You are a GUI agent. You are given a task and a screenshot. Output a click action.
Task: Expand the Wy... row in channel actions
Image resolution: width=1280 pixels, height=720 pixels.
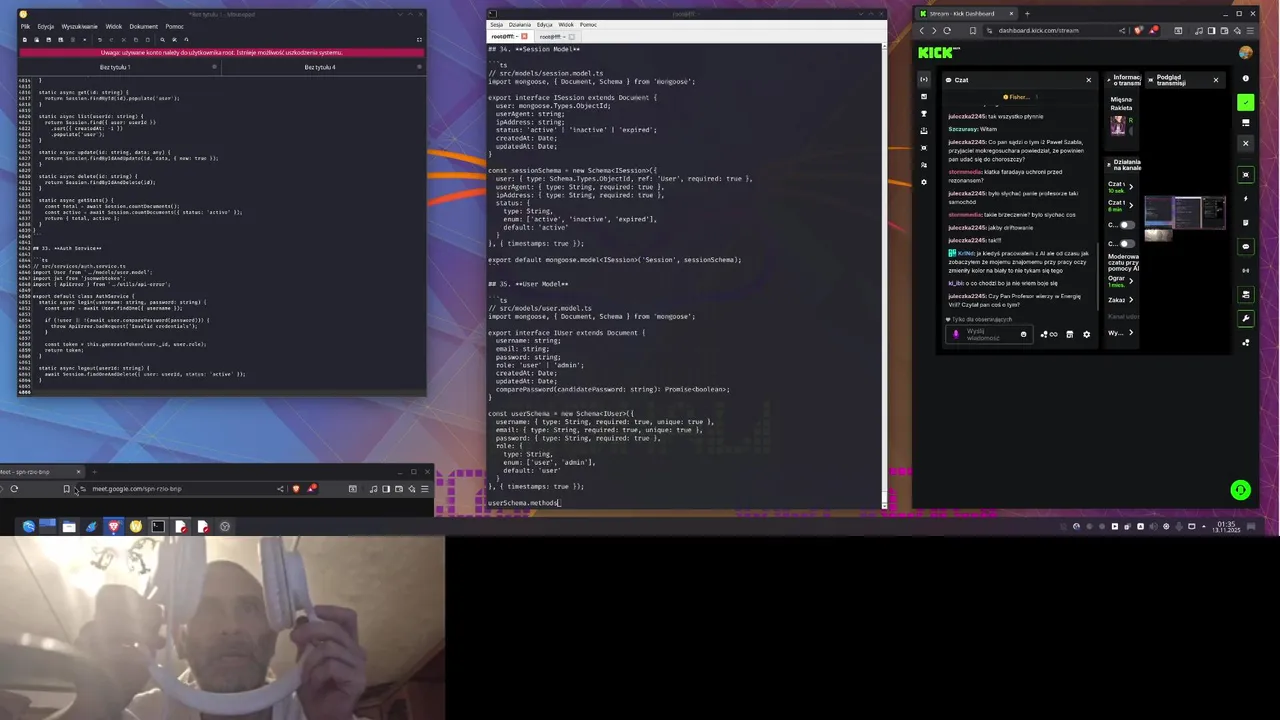click(1121, 332)
